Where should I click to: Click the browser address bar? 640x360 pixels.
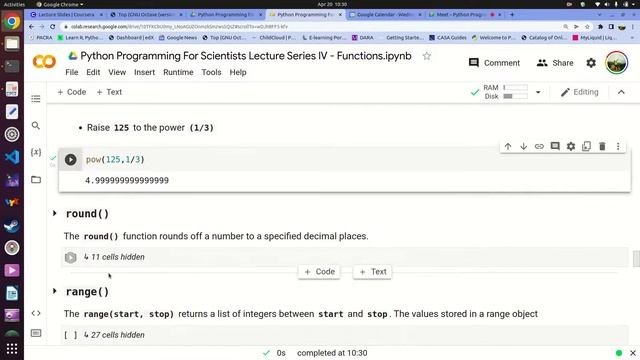coord(310,27)
